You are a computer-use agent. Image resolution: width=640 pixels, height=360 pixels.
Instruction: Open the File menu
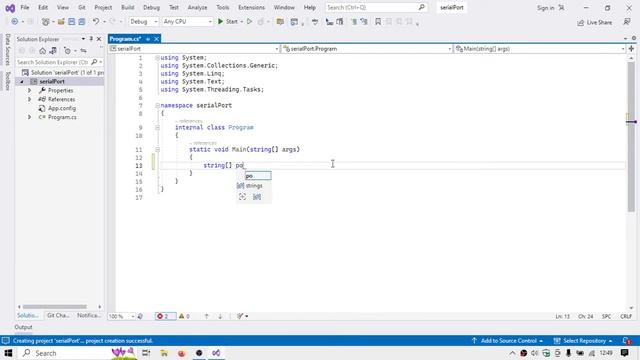pos(25,7)
